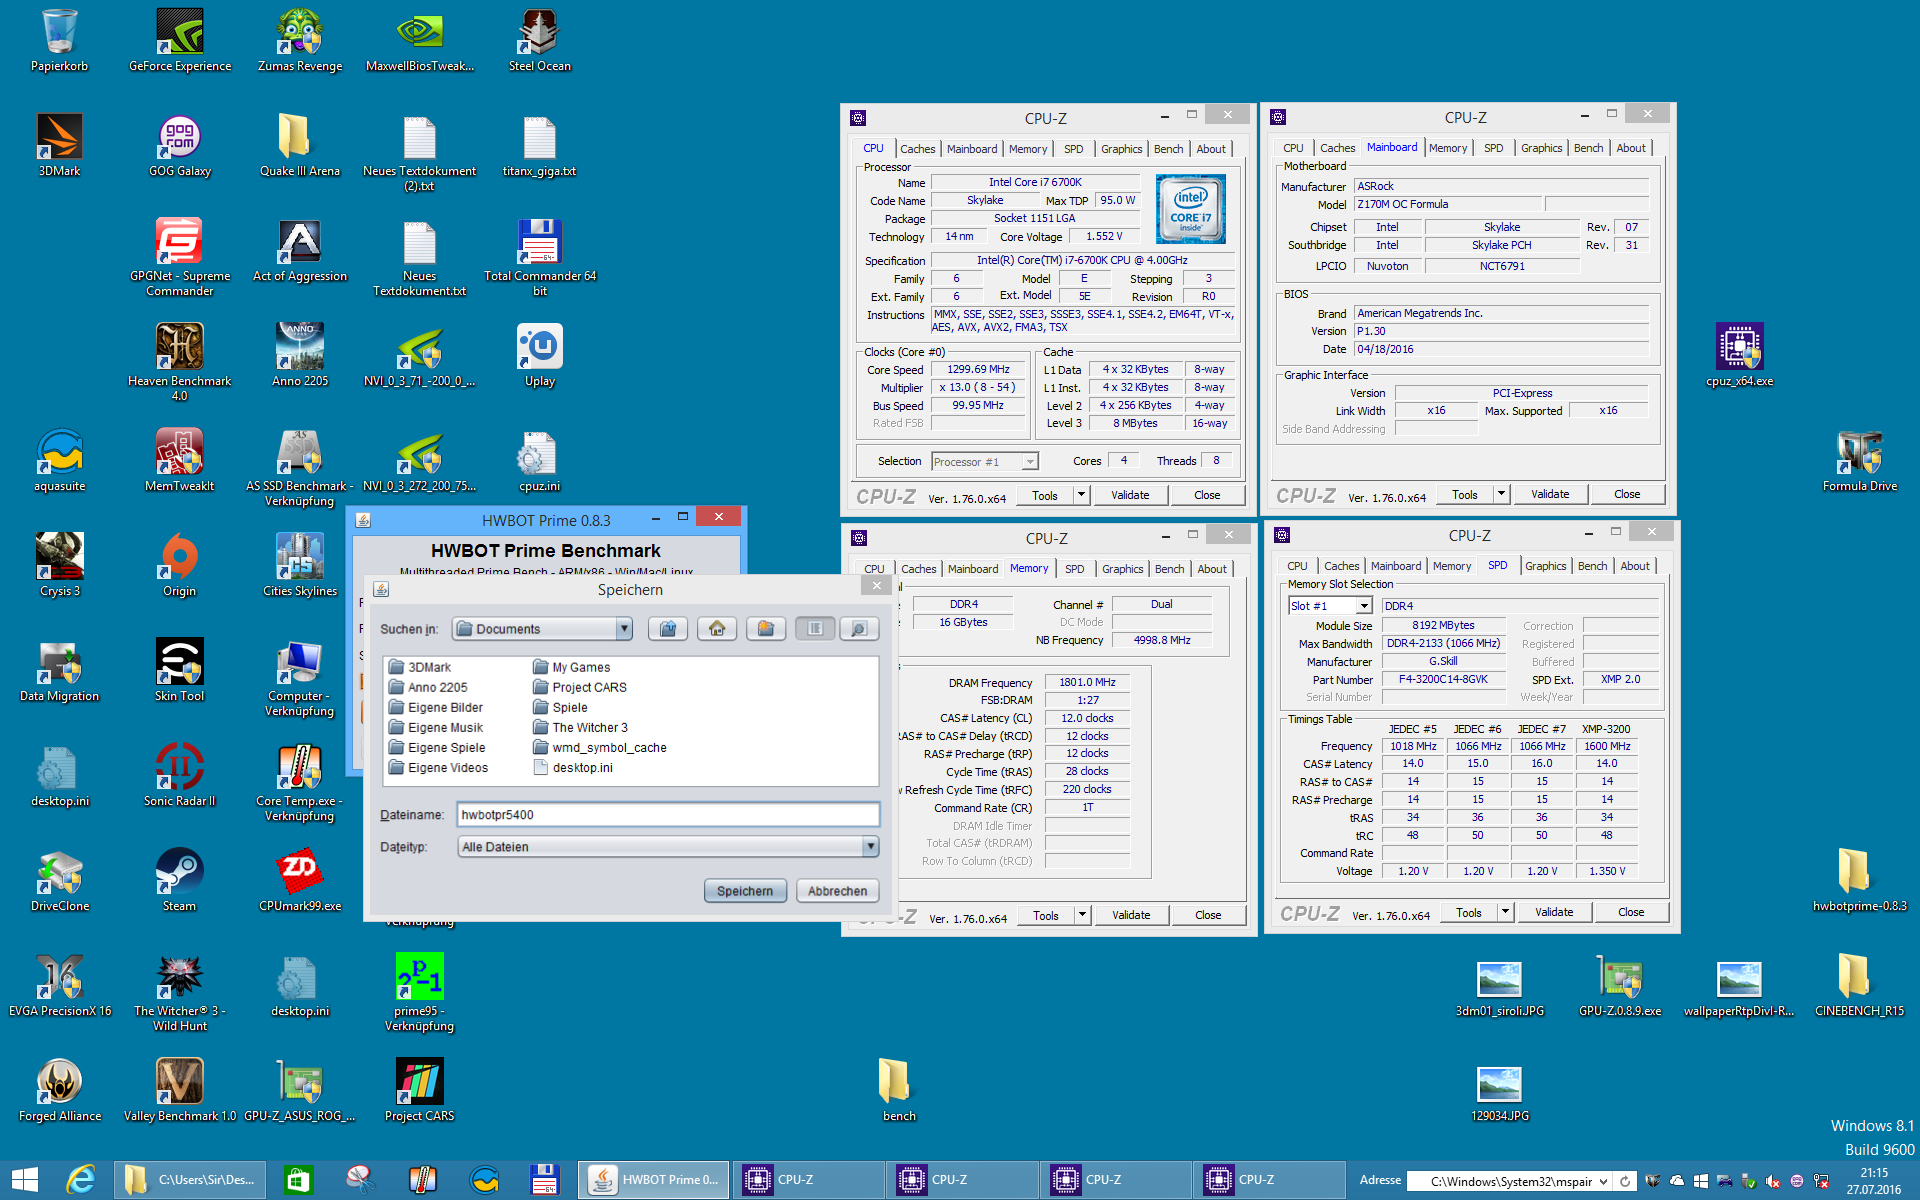Screen dimensions: 1920x1200
Task: Open taskbar Adresse path dropdown
Action: (1604, 1181)
